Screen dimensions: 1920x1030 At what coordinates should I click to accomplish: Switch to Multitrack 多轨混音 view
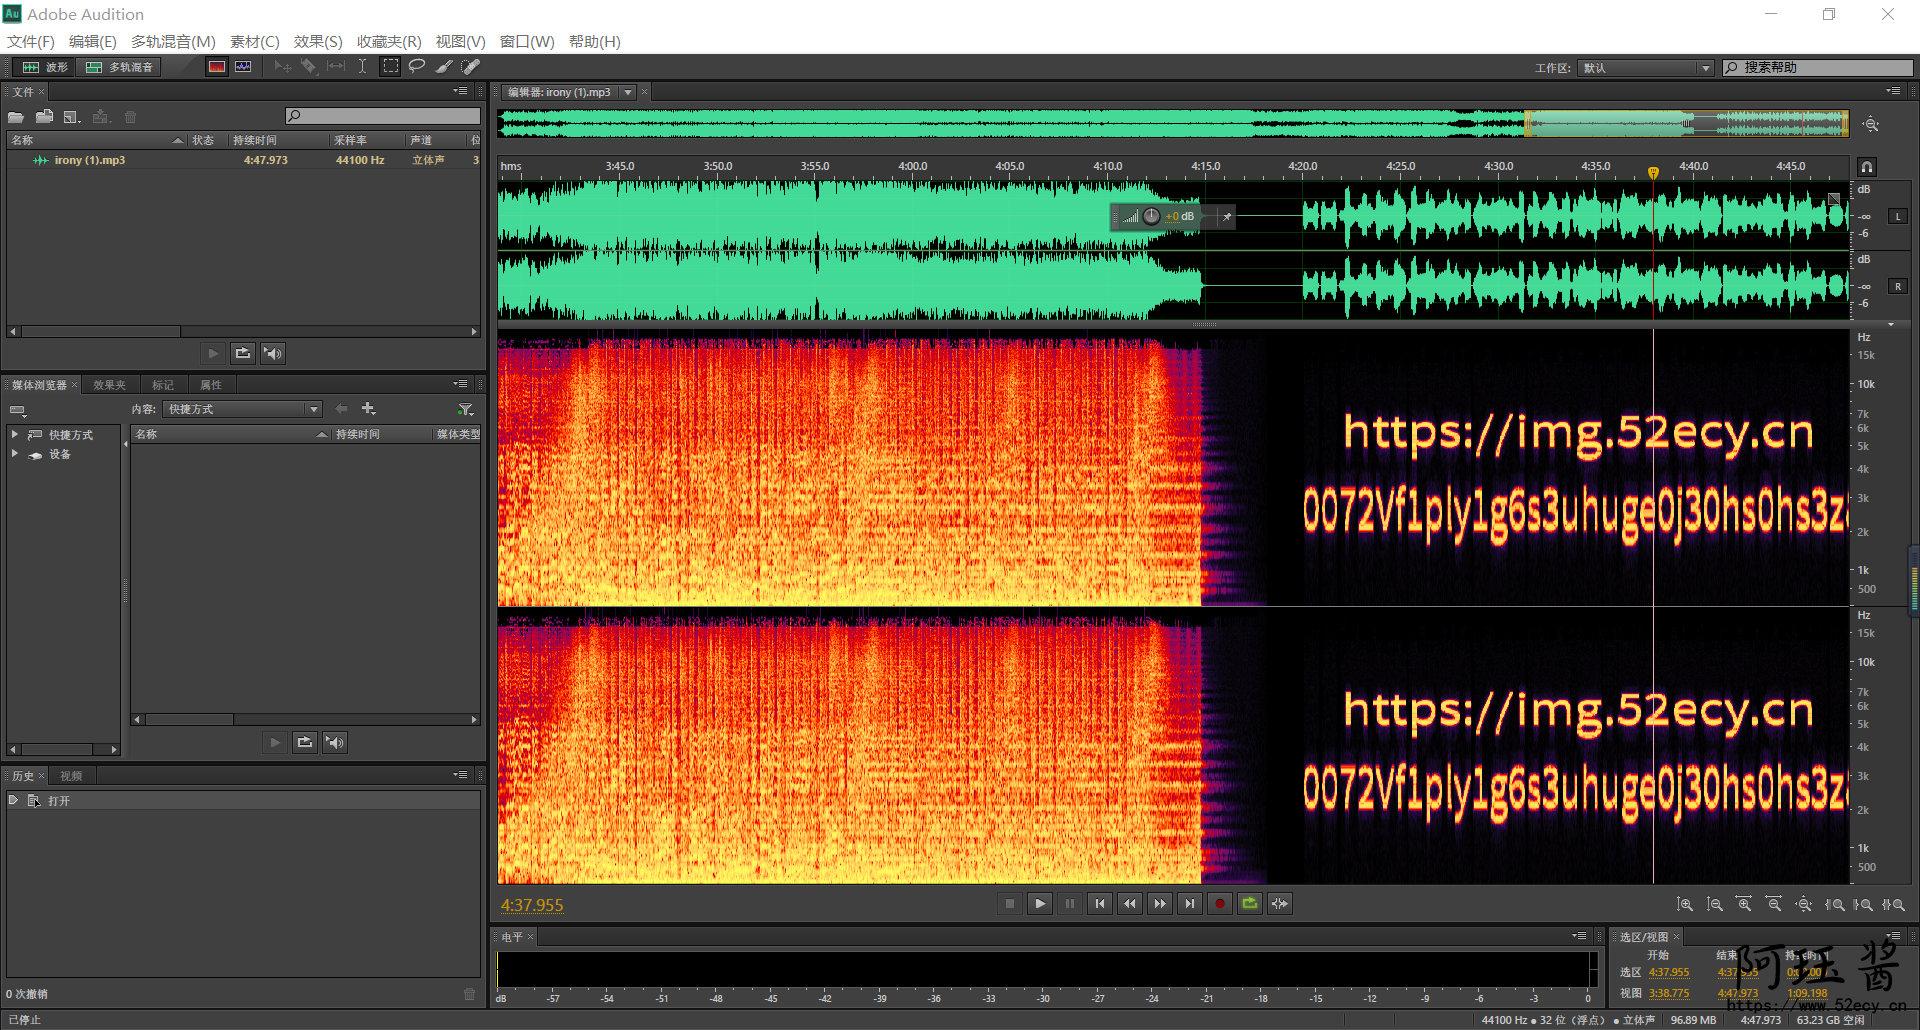(x=119, y=67)
